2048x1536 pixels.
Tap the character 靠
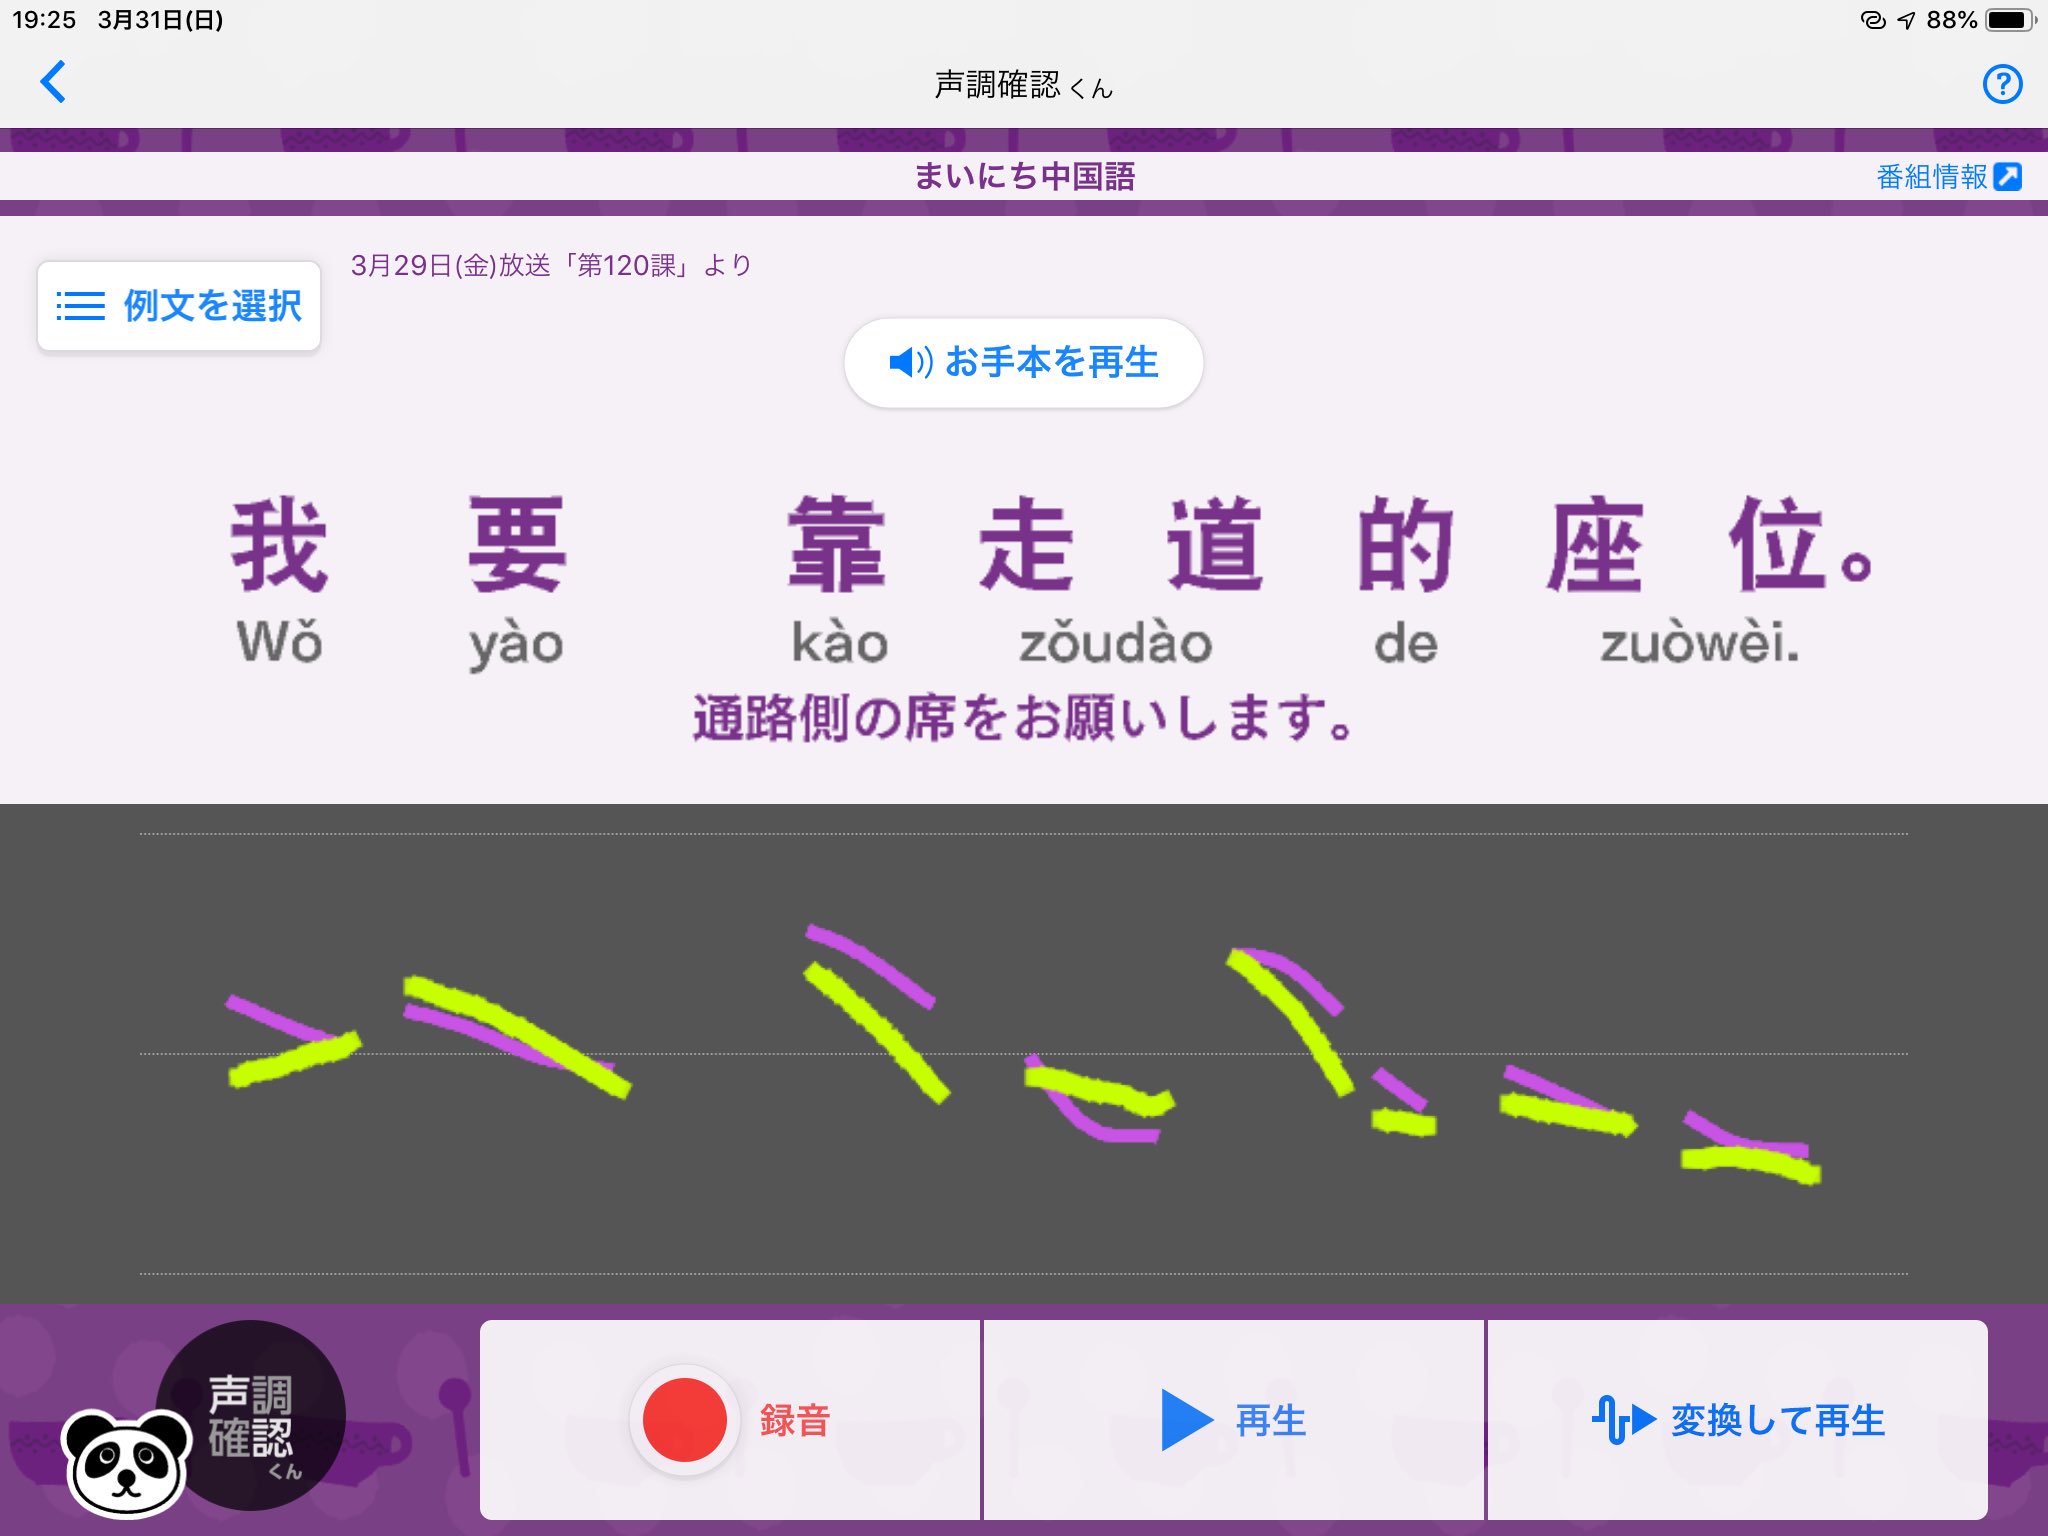[x=836, y=545]
